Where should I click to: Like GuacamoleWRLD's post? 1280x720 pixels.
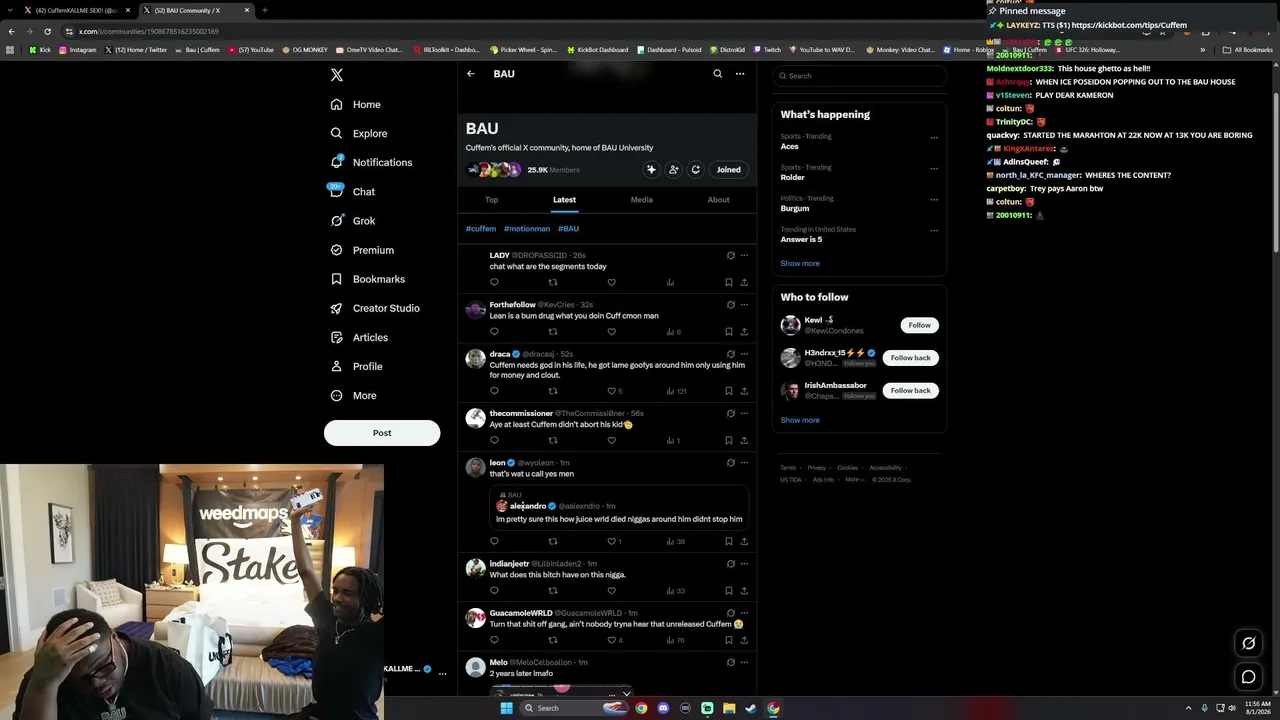pyautogui.click(x=614, y=640)
